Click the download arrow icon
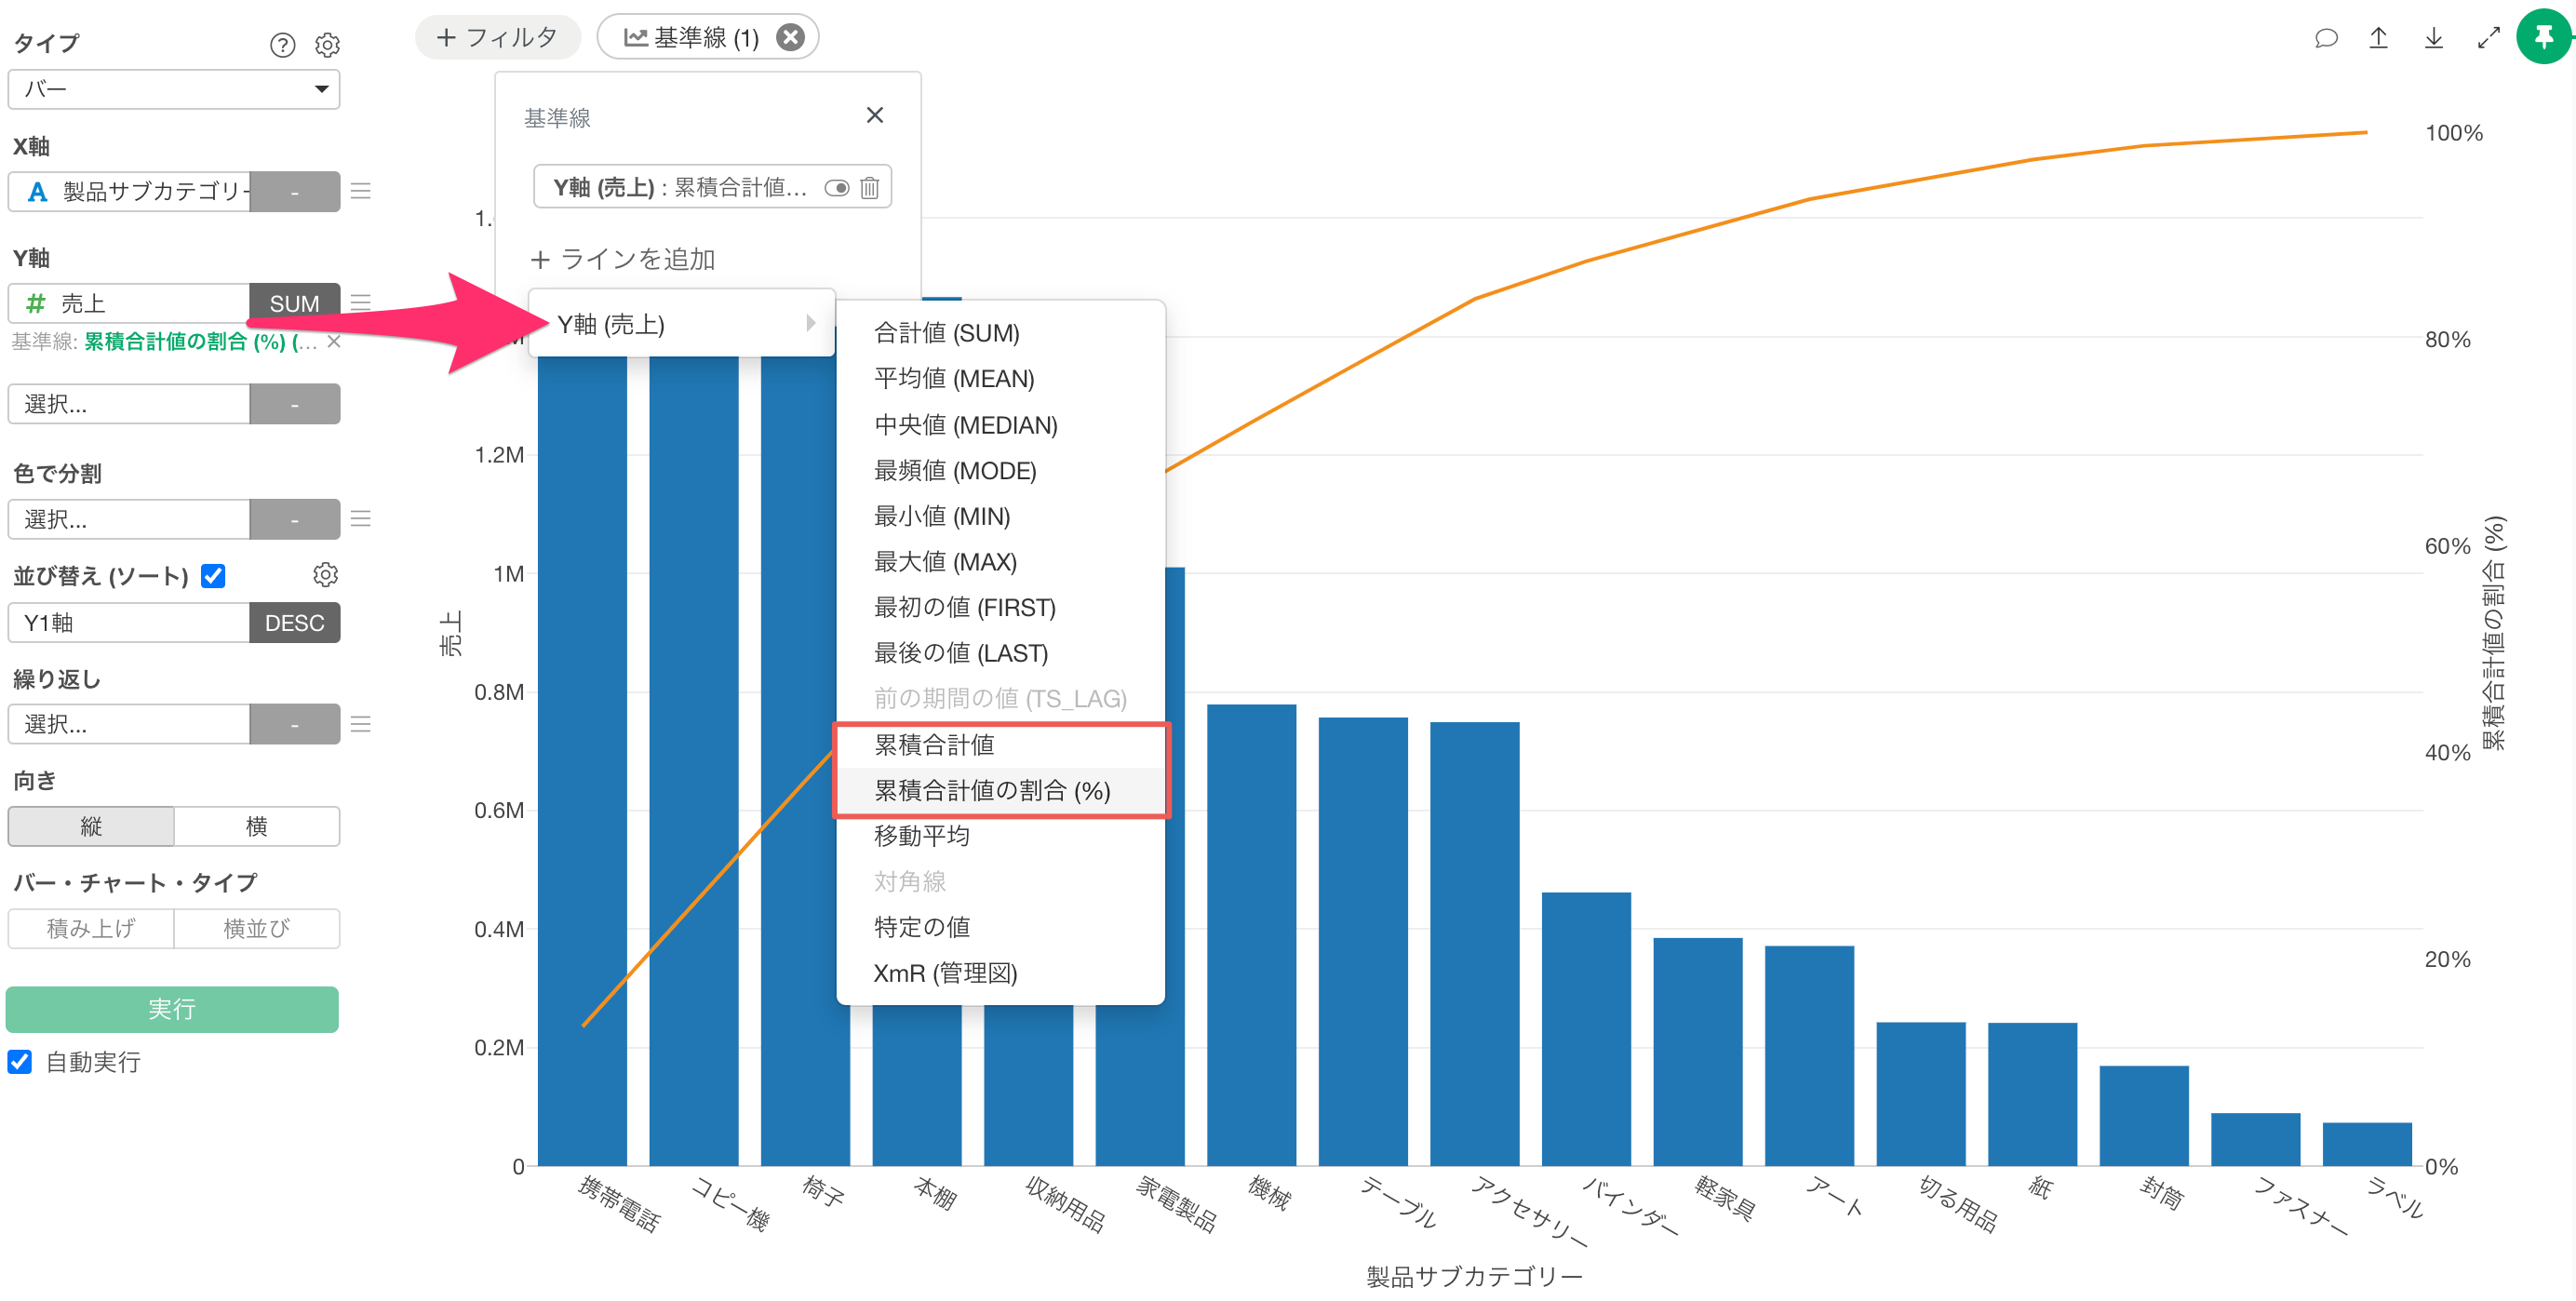 point(2433,38)
